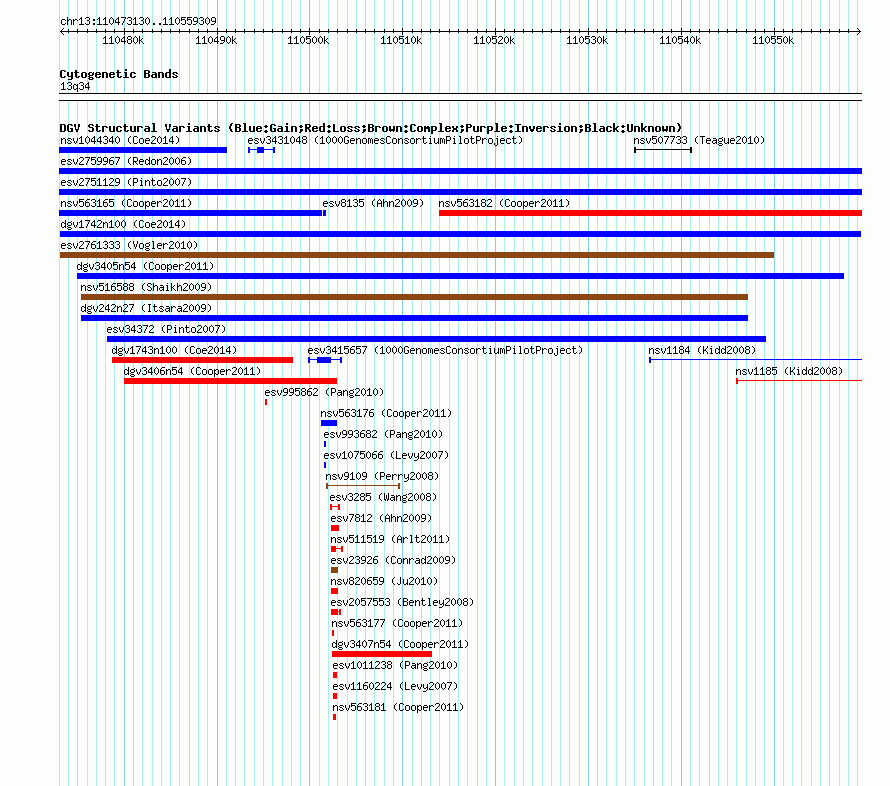Open dgv3407n54 (Cooper2011) variant label

pos(400,644)
